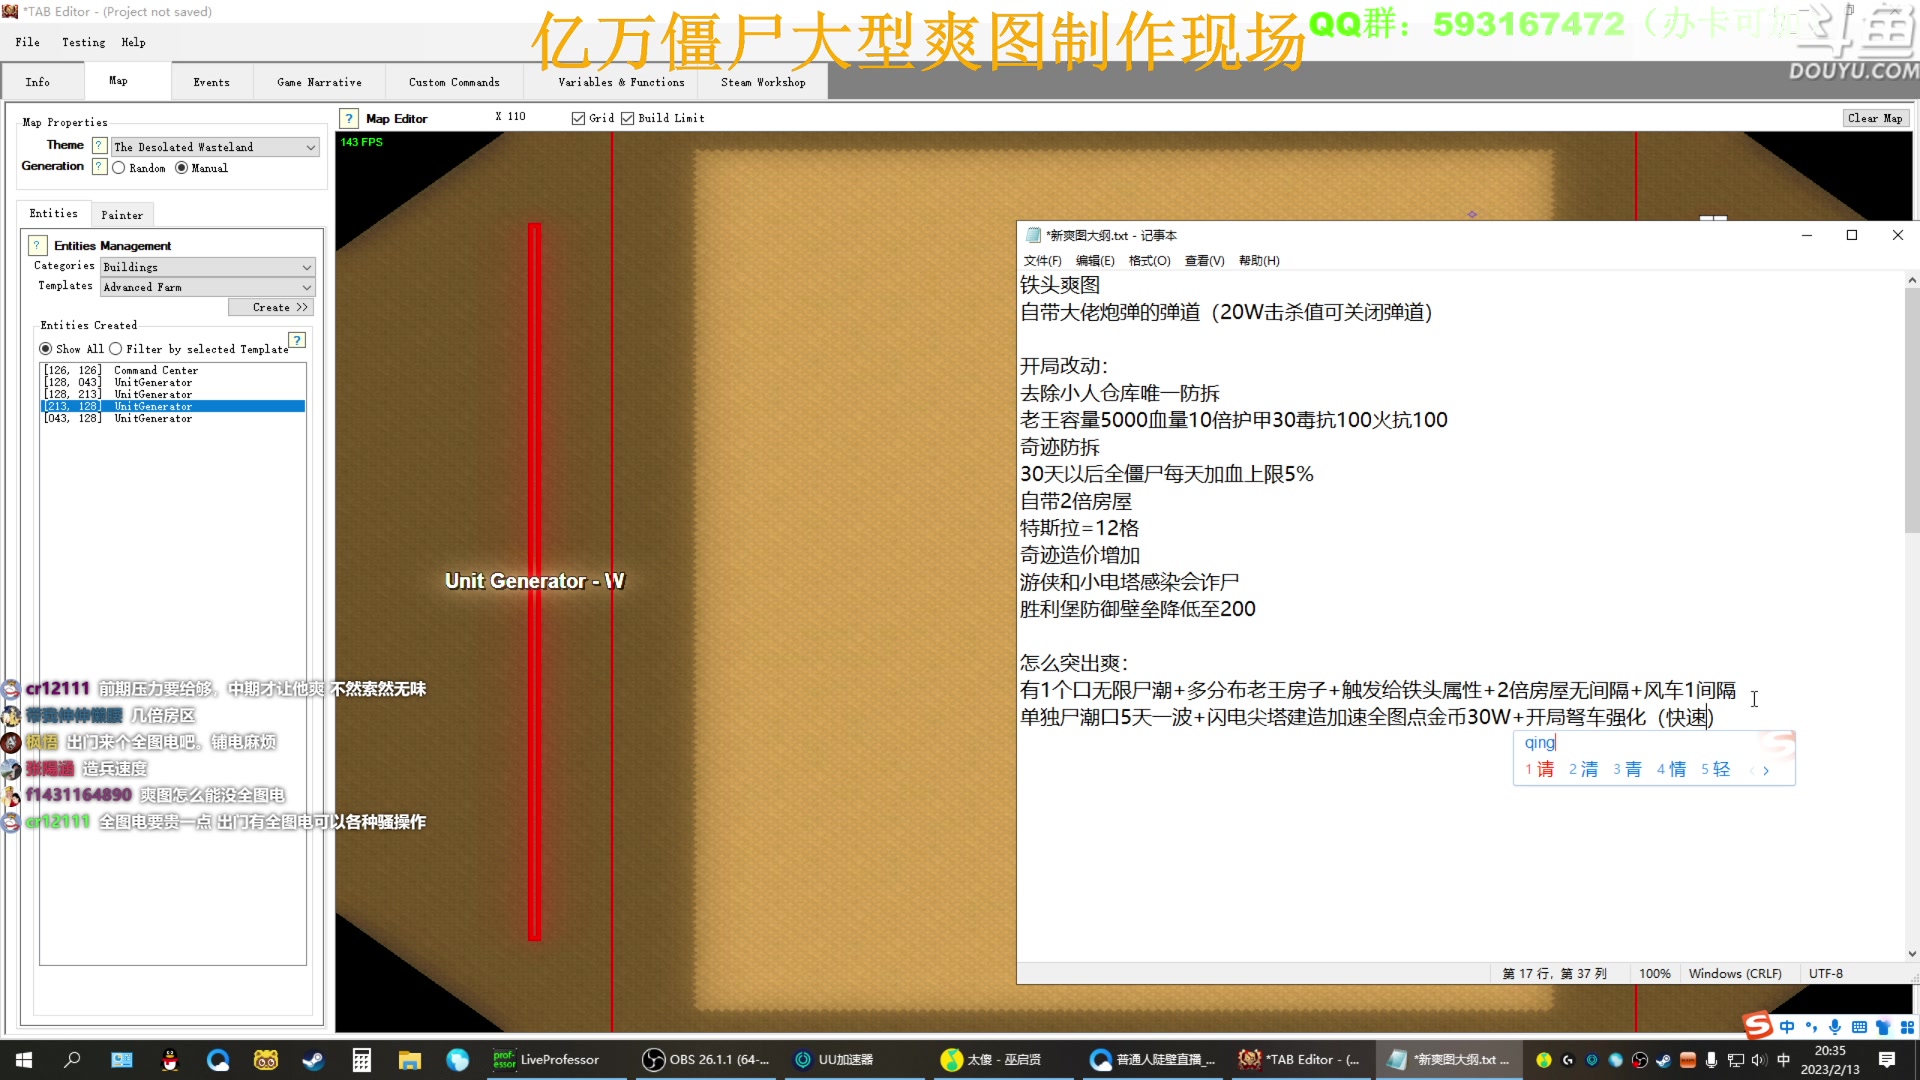Viewport: 1920px width, 1080px height.
Task: Open the Steam icon in system tray
Action: (x=1663, y=1060)
